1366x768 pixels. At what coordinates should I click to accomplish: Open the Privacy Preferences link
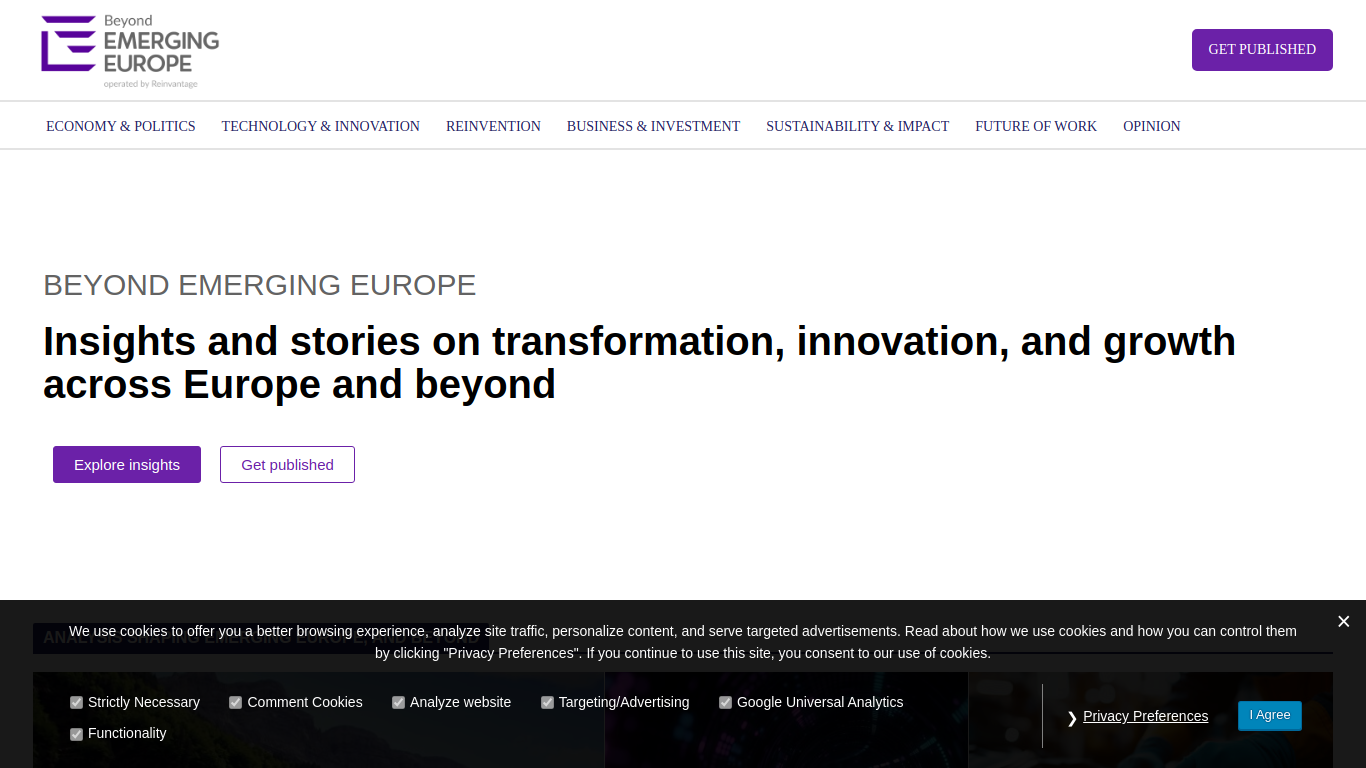click(x=1145, y=716)
